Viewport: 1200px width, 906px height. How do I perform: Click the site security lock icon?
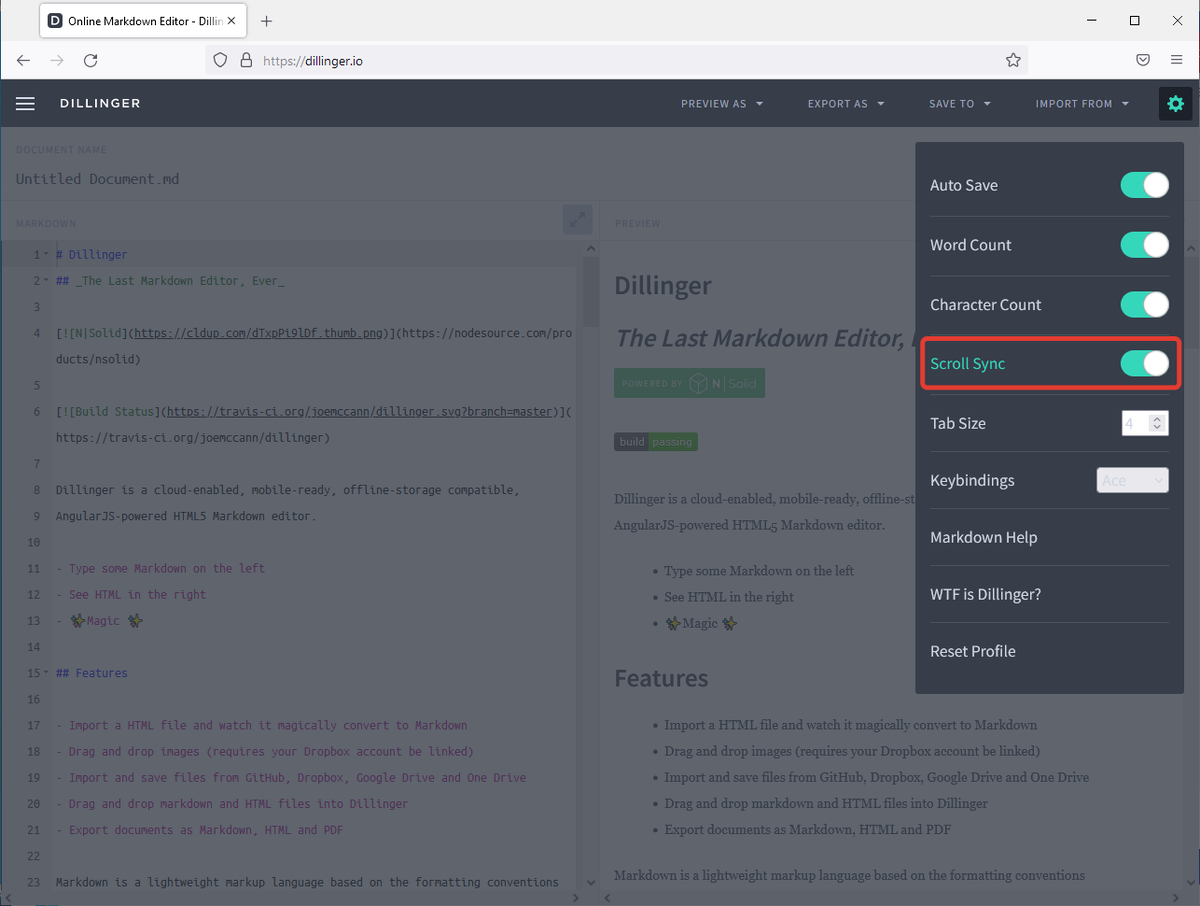(x=246, y=60)
